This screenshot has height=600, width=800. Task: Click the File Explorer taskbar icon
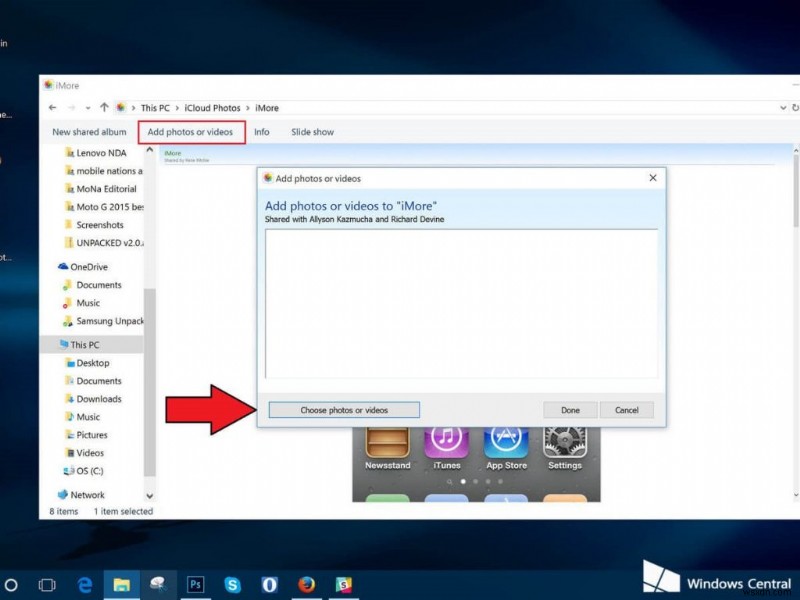click(121, 584)
